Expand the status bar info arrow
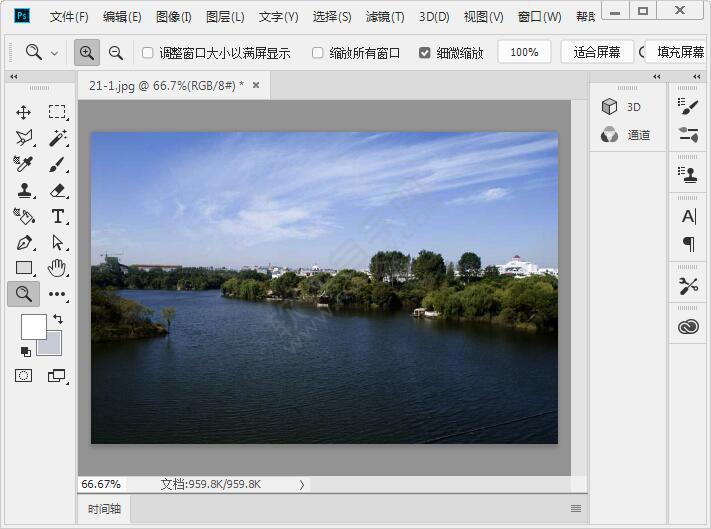 [x=302, y=485]
